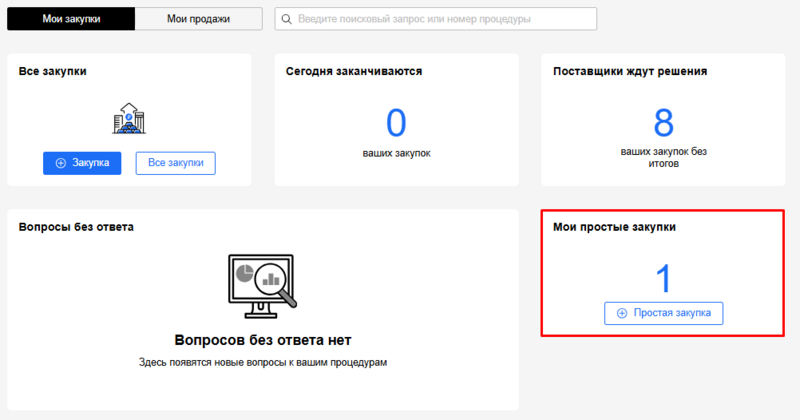
Task: Open the count 8 under Поставщики ждут решения
Action: (663, 123)
